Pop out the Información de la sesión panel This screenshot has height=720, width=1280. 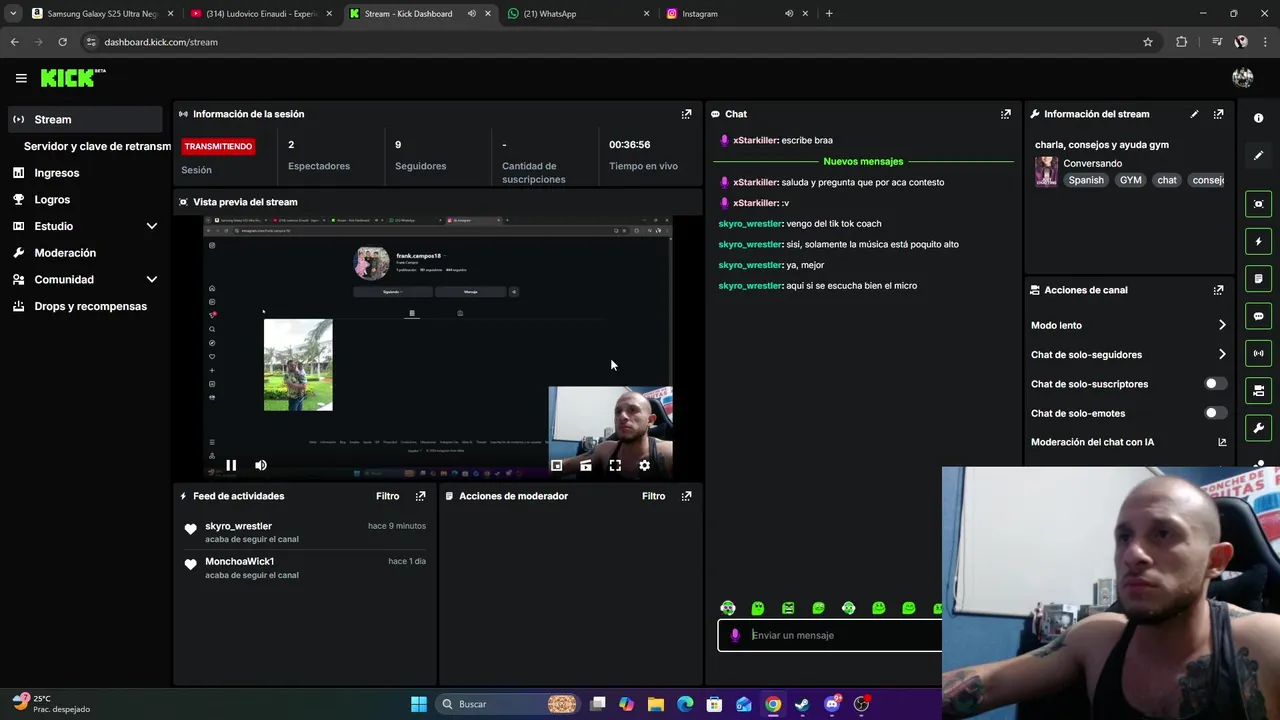[686, 114]
